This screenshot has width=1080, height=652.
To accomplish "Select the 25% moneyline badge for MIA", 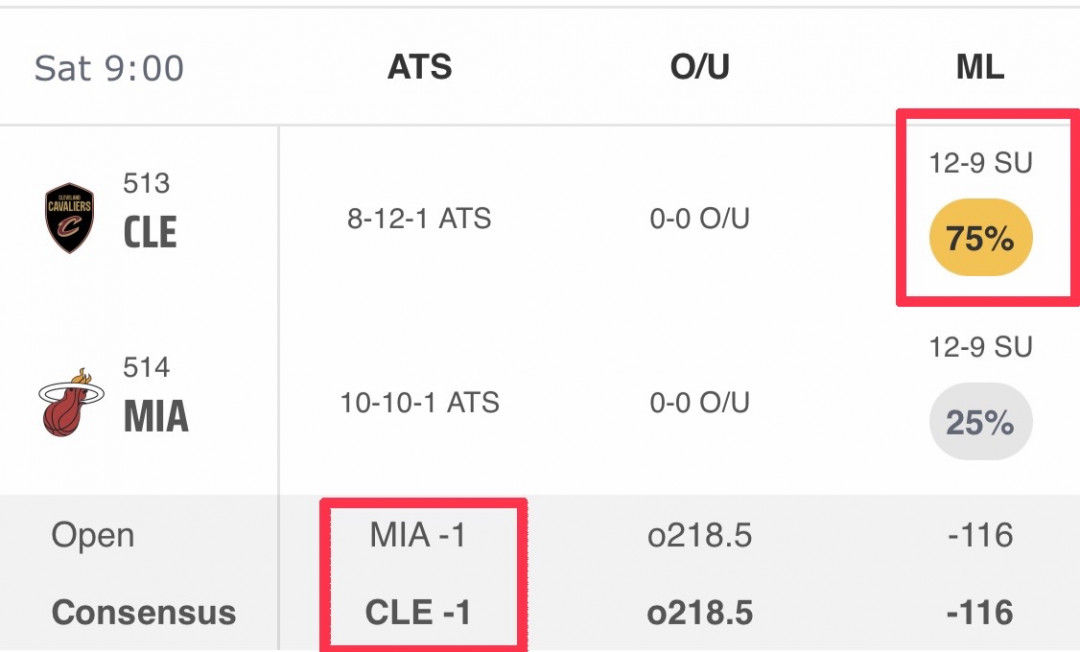I will (981, 421).
